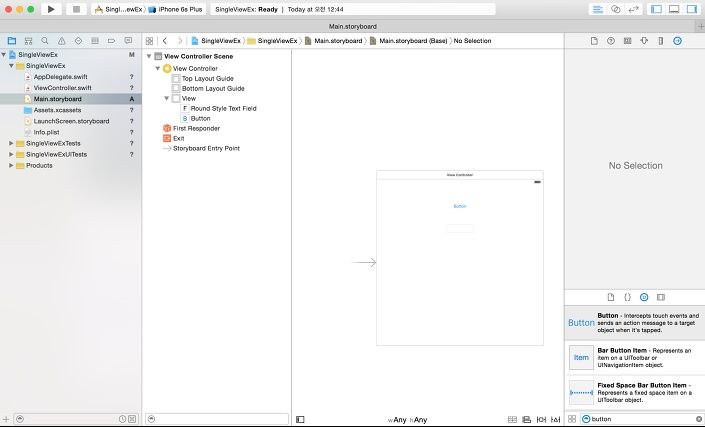Expand the SingleViewExUITests folder
This screenshot has height=427, width=705.
pos(11,154)
